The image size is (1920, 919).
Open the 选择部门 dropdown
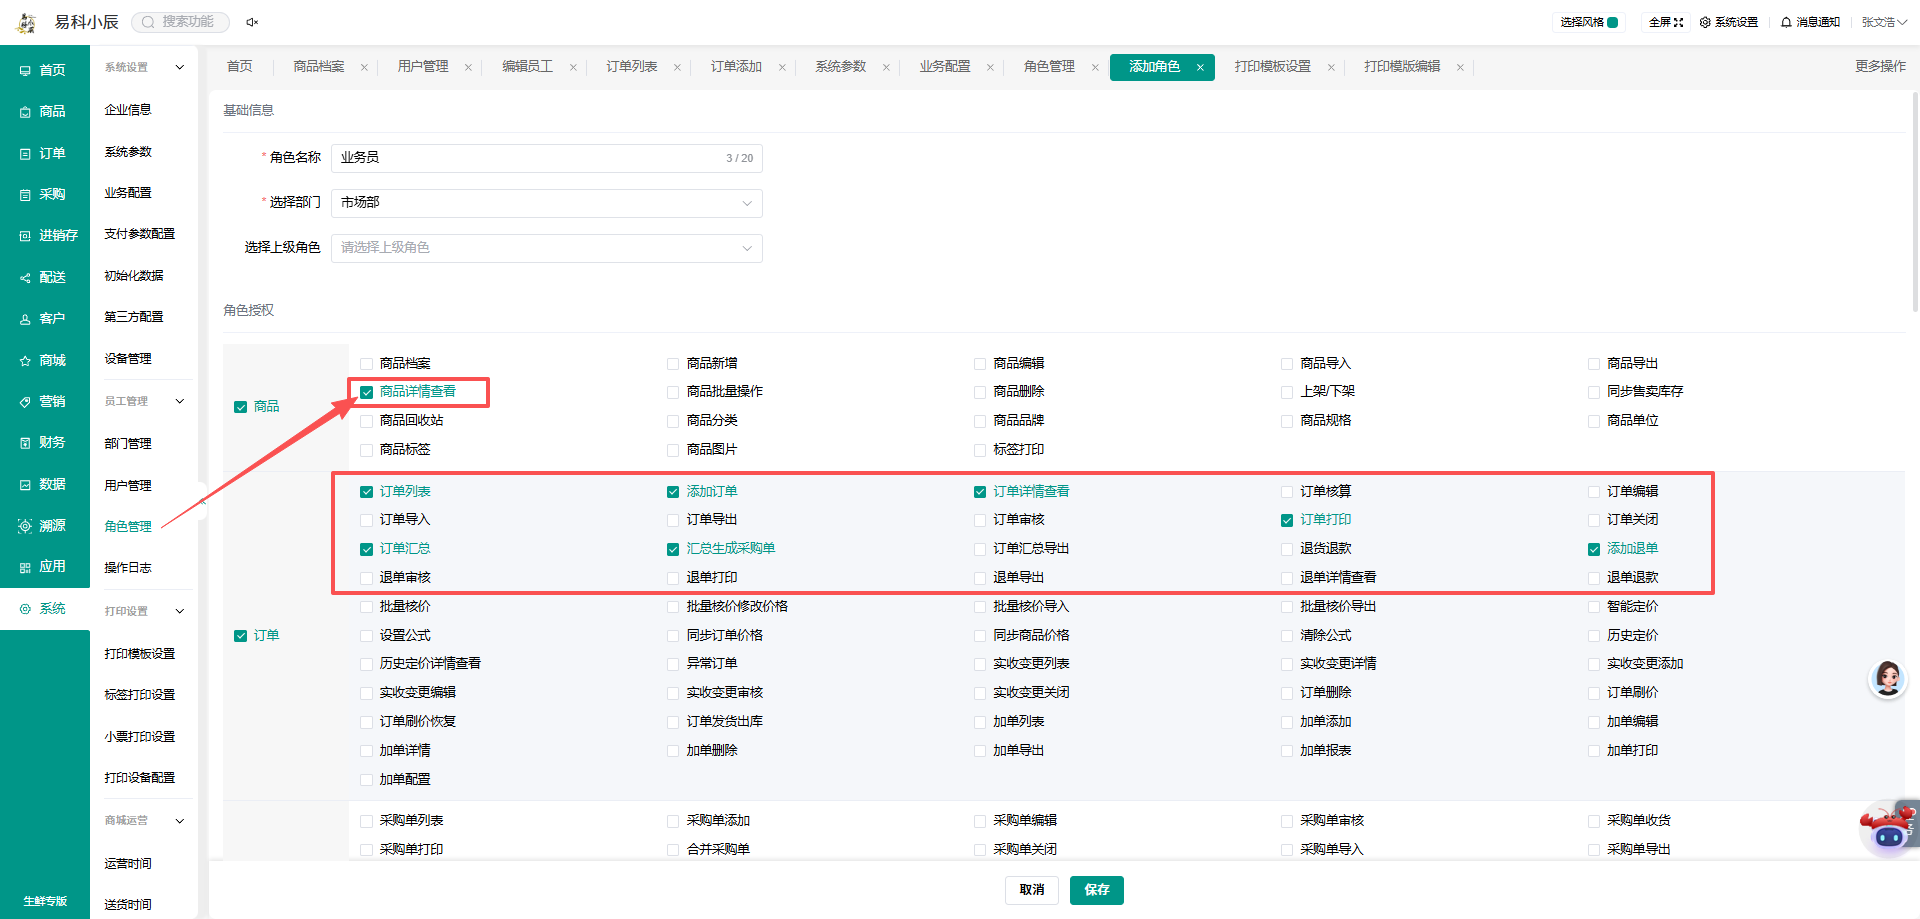point(547,203)
